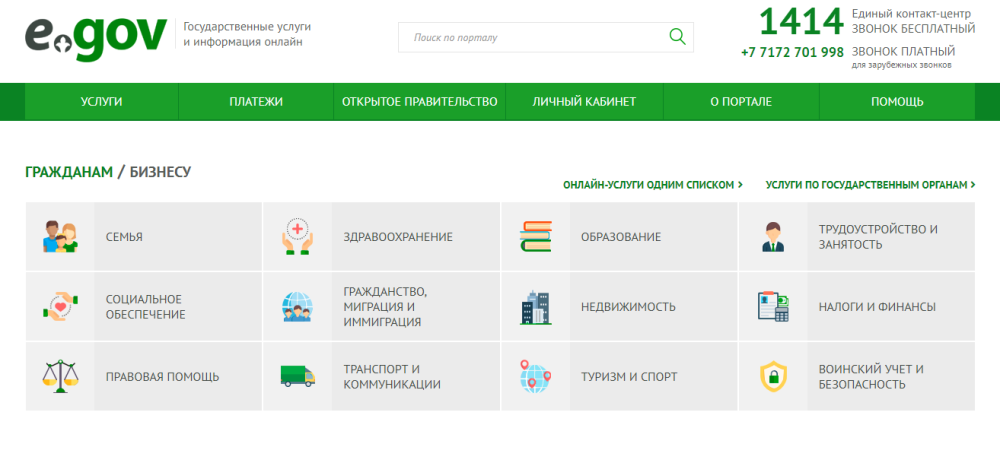Open the Платежи menu item

coord(256,101)
